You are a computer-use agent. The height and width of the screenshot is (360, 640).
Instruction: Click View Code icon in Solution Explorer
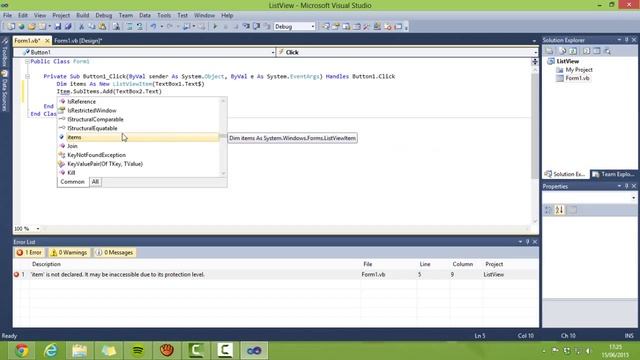tap(587, 51)
